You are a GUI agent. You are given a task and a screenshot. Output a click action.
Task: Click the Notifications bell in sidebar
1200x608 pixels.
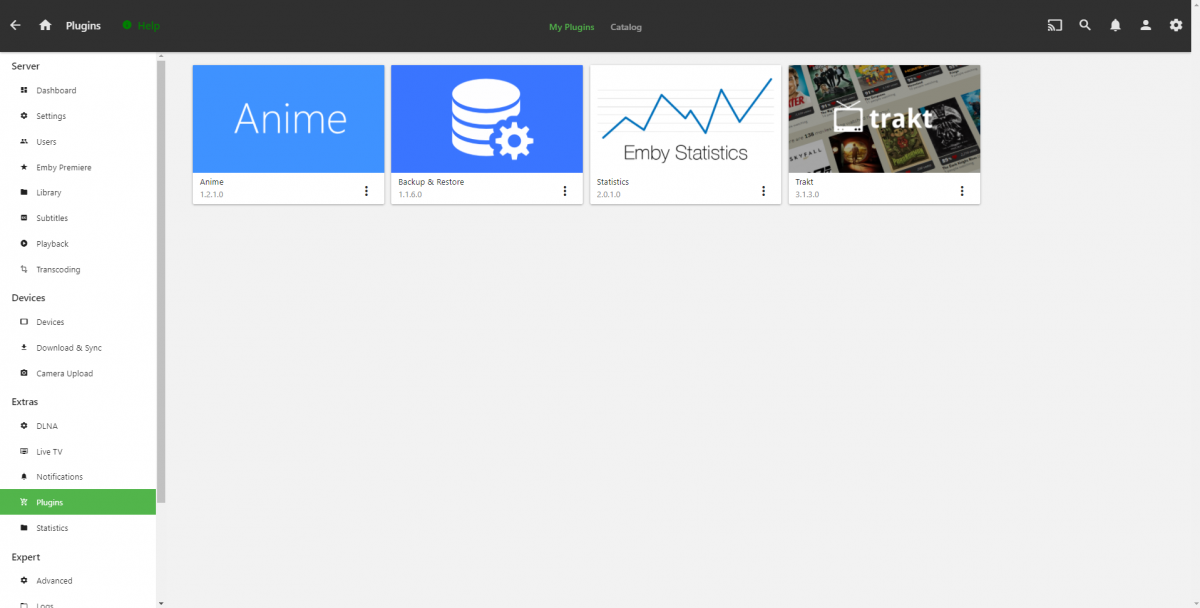click(x=24, y=477)
